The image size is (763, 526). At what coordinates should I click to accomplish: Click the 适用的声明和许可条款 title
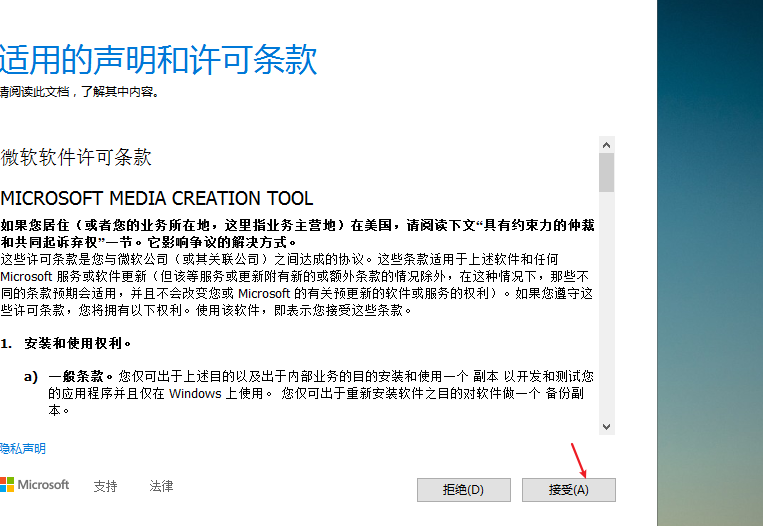coord(159,60)
